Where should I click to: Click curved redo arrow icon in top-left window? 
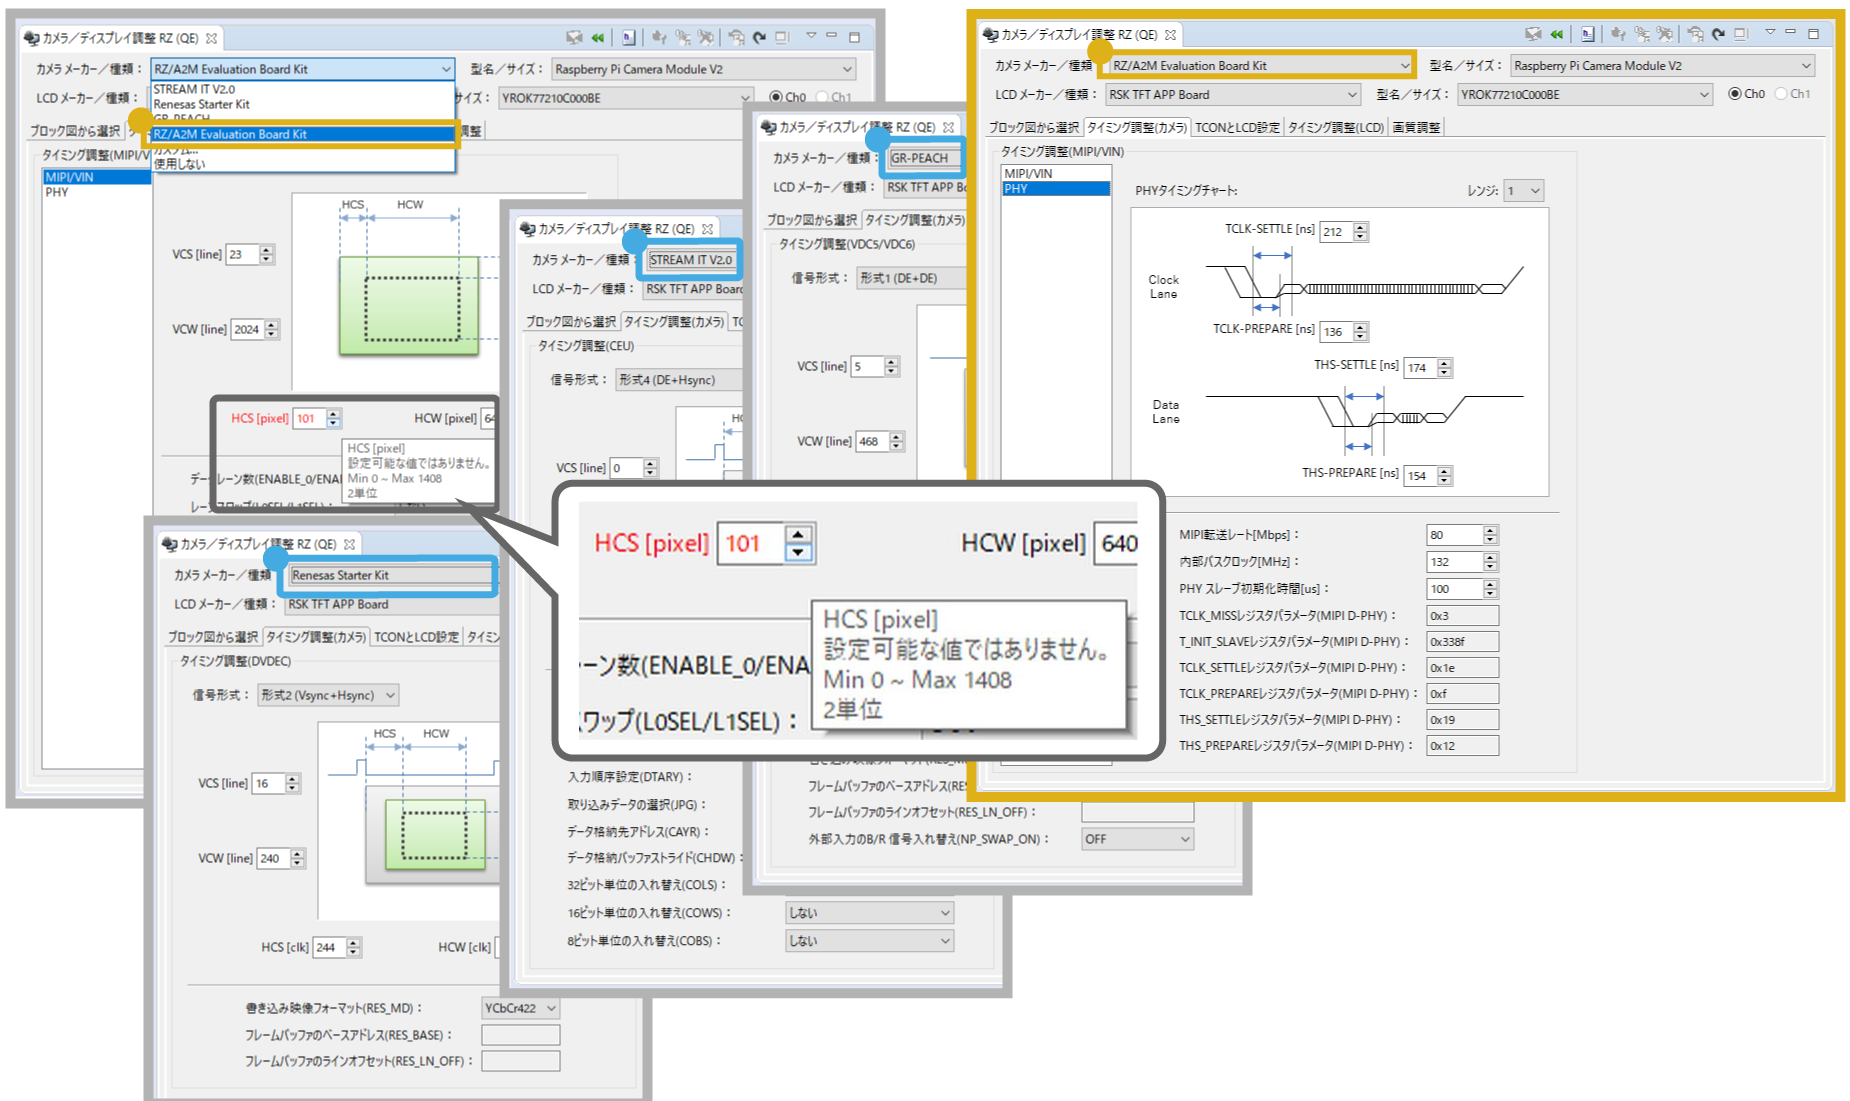759,38
